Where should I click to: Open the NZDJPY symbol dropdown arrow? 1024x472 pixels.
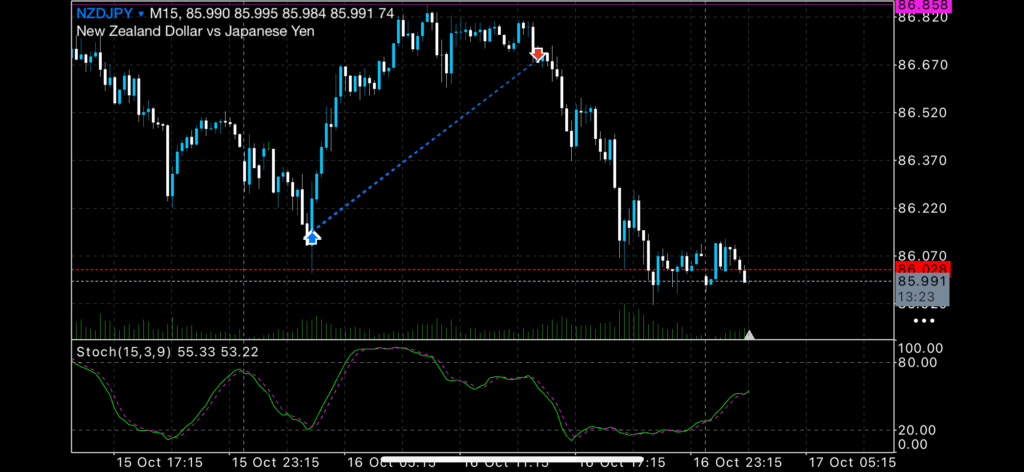pyautogui.click(x=141, y=13)
